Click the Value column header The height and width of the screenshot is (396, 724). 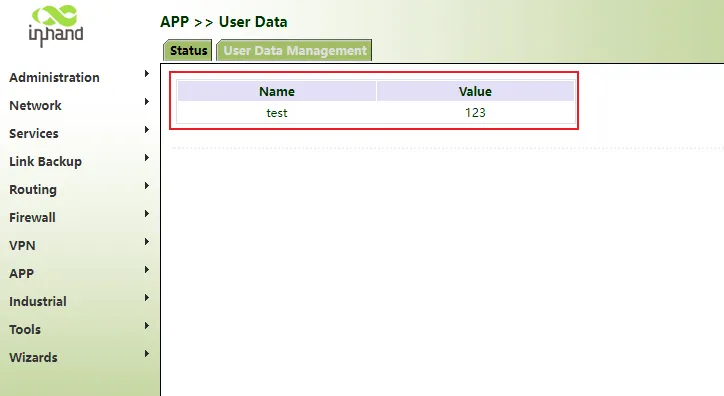(475, 91)
